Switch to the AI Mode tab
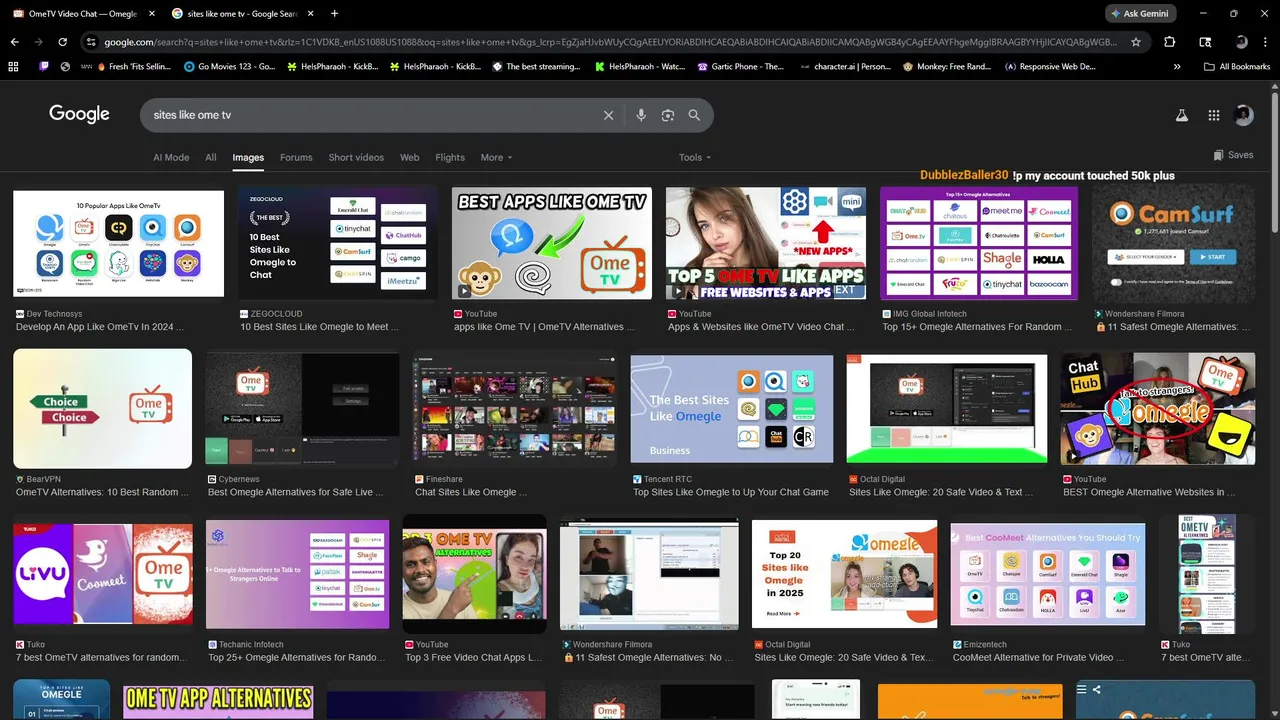1280x720 pixels. pos(171,157)
